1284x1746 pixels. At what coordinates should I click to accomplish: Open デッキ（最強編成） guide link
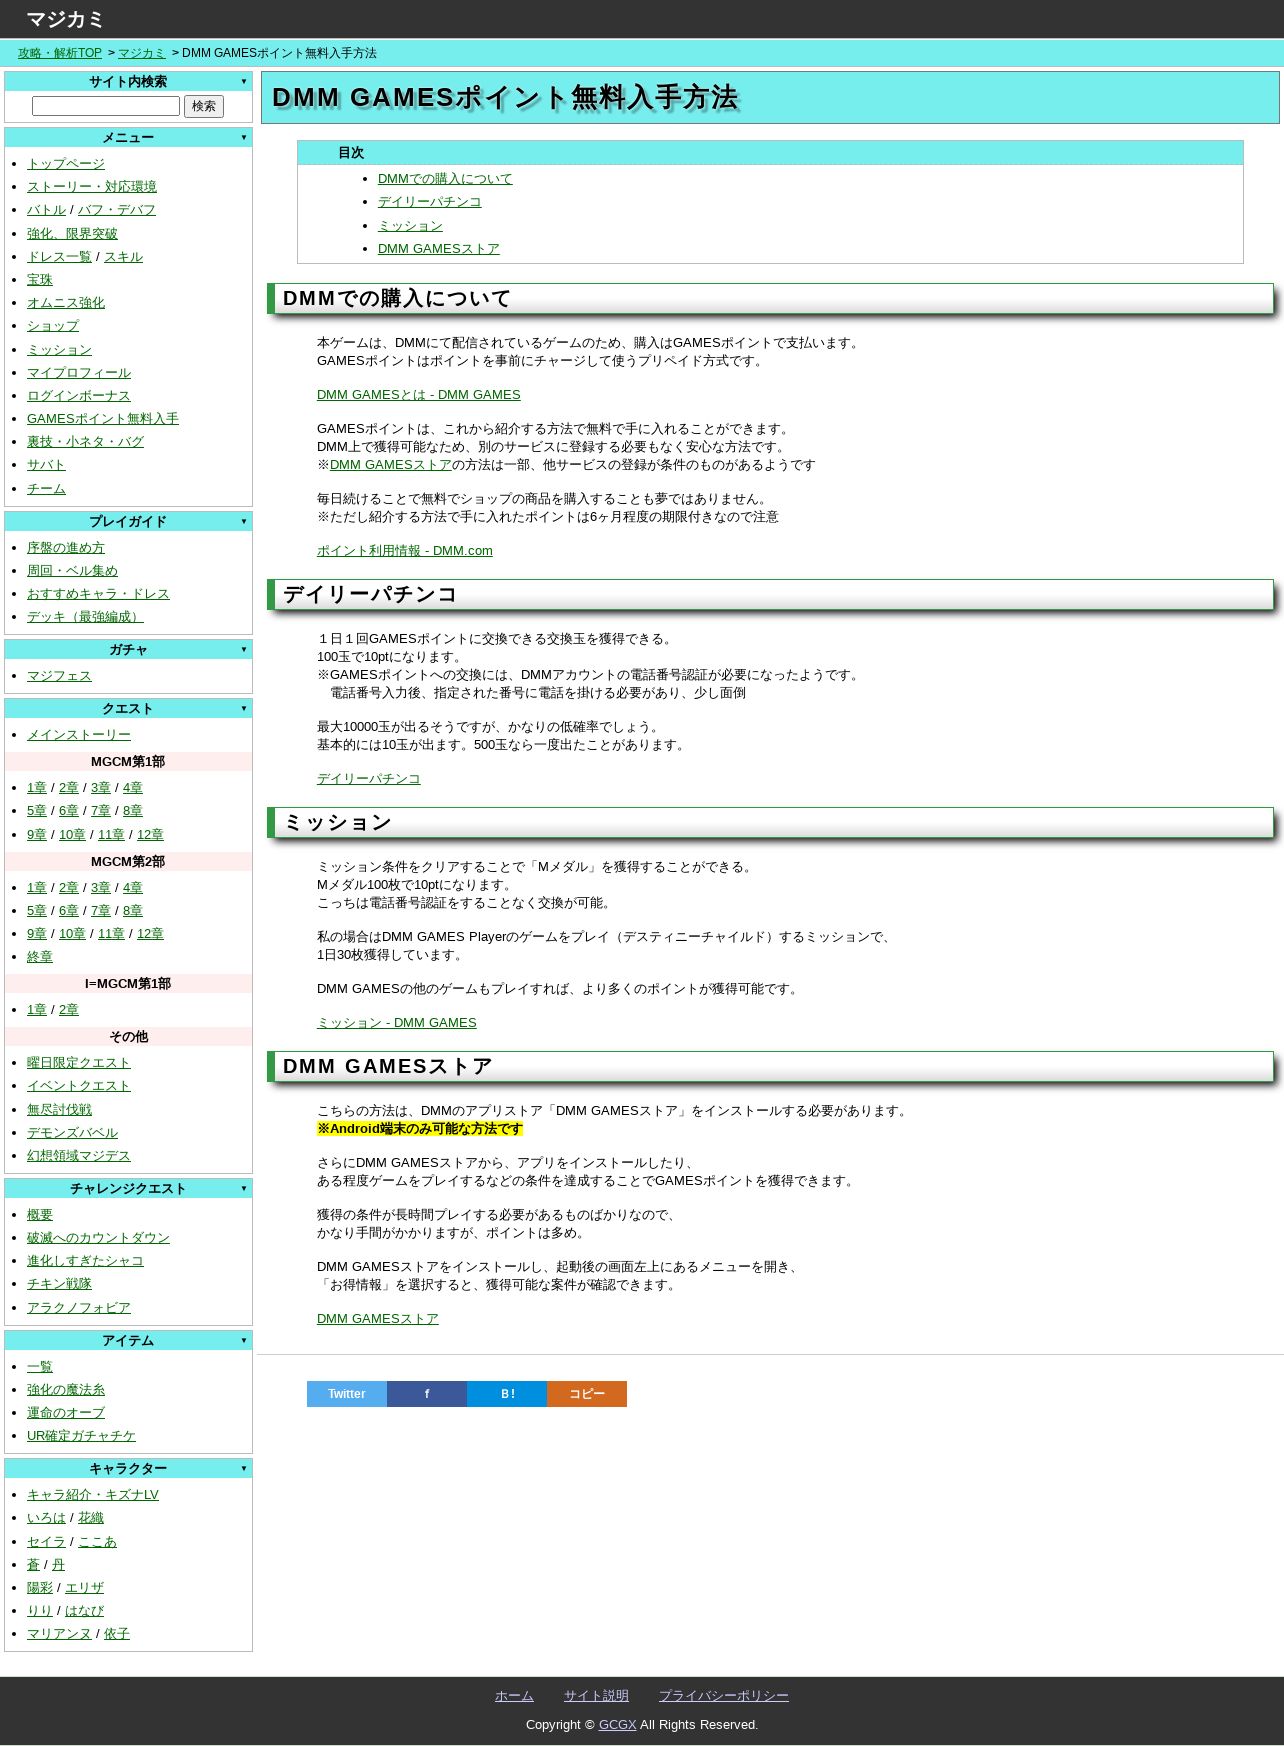click(x=85, y=617)
